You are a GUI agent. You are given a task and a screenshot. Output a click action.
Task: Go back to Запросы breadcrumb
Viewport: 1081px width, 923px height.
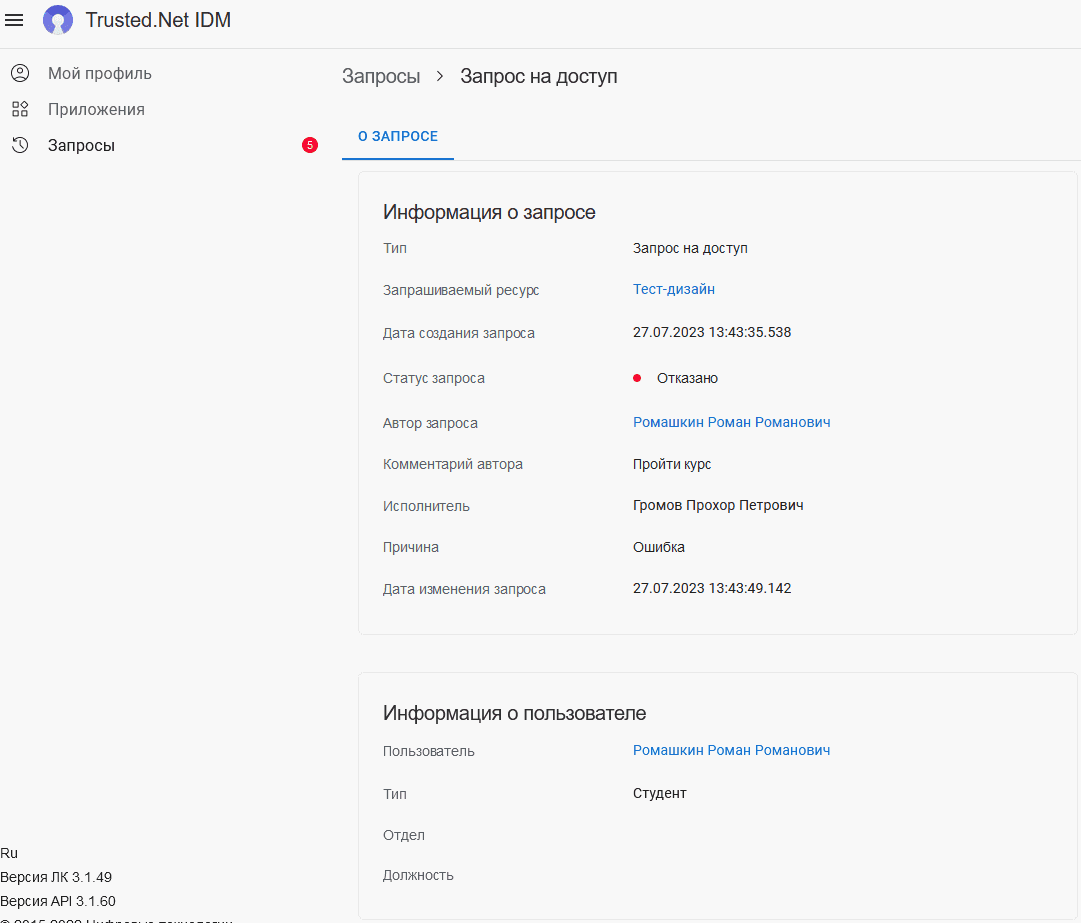[381, 76]
